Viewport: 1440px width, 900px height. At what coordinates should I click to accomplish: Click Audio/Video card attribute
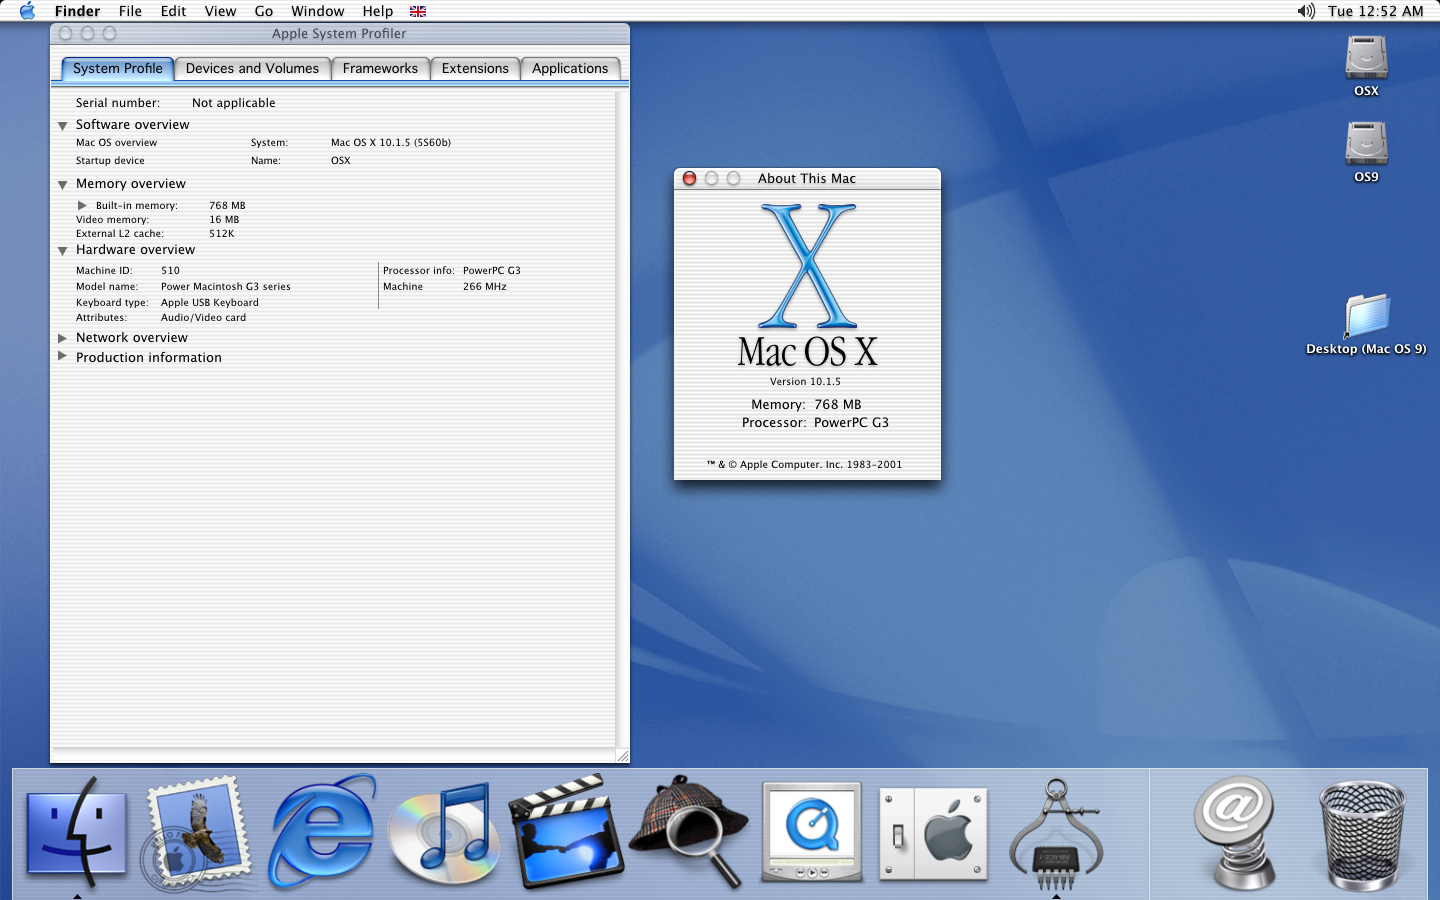pos(203,318)
